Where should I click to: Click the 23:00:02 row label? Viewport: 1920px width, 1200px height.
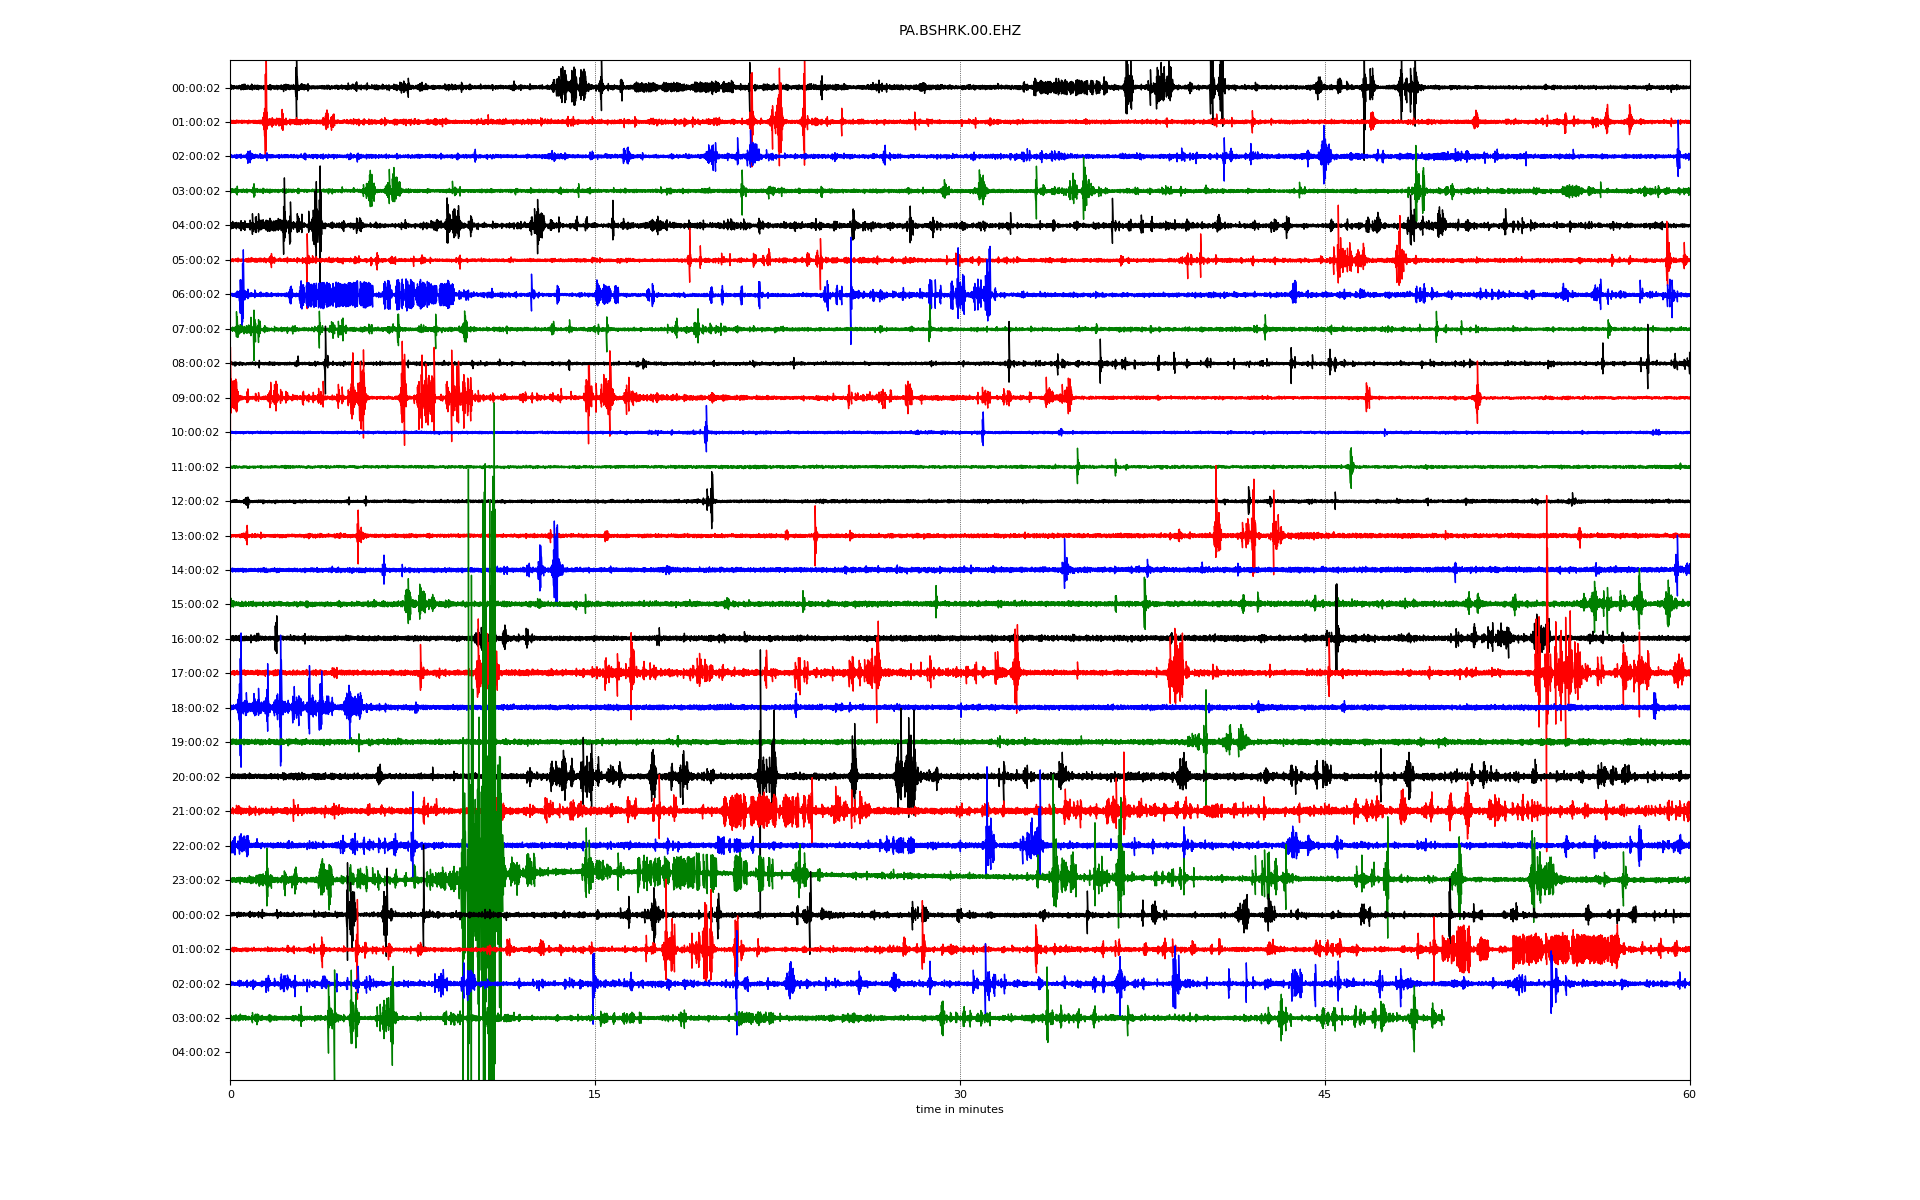(195, 881)
